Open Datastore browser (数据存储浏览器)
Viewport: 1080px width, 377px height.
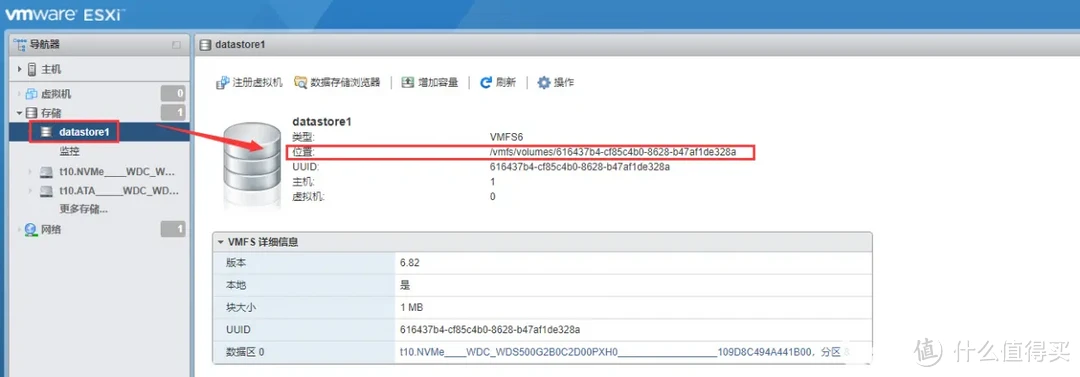[x=337, y=82]
